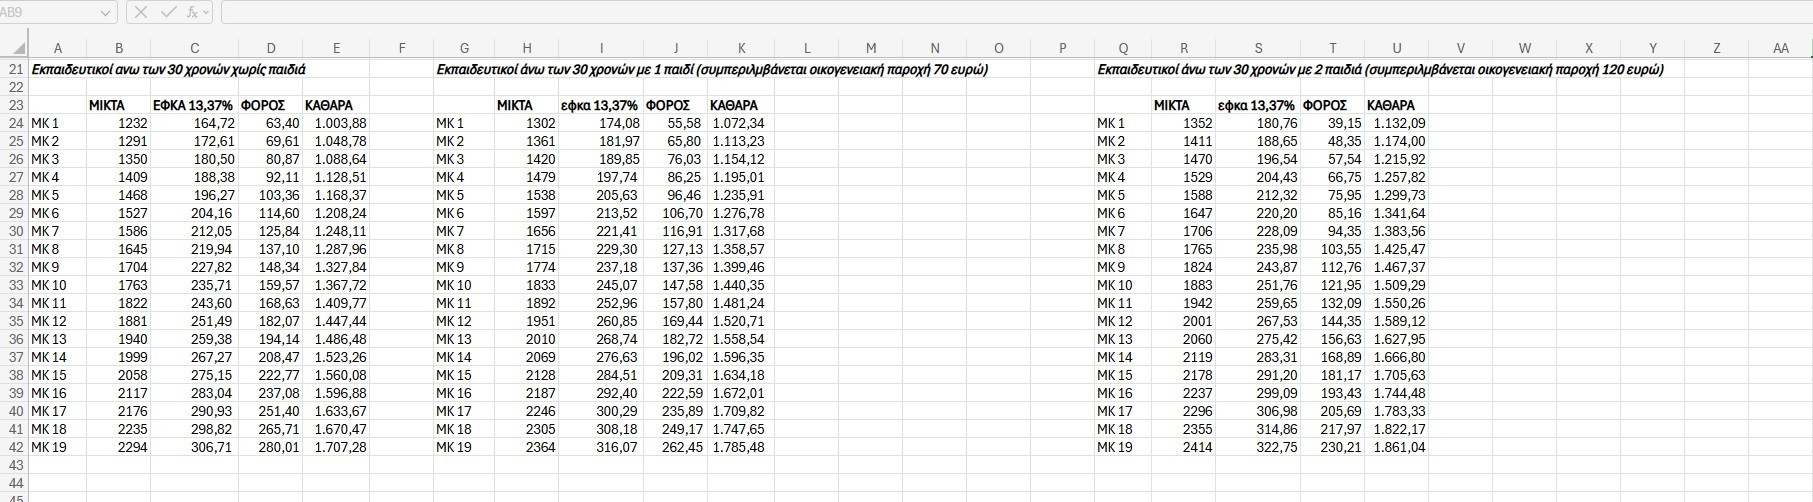Select column C header
Viewport: 1813px width, 502px height.
(194, 48)
